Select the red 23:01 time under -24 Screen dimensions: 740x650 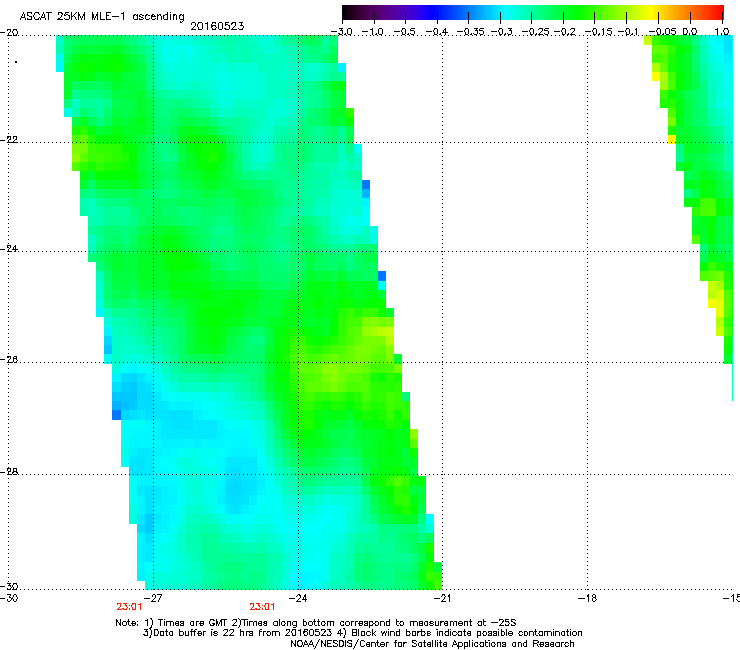[x=262, y=607]
